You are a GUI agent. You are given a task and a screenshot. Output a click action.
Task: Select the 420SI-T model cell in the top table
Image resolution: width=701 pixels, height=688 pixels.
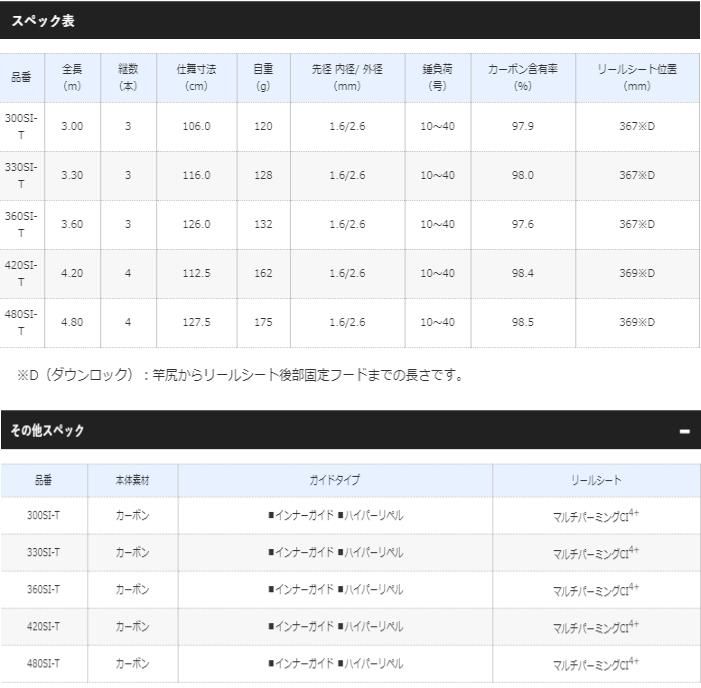(x=21, y=274)
